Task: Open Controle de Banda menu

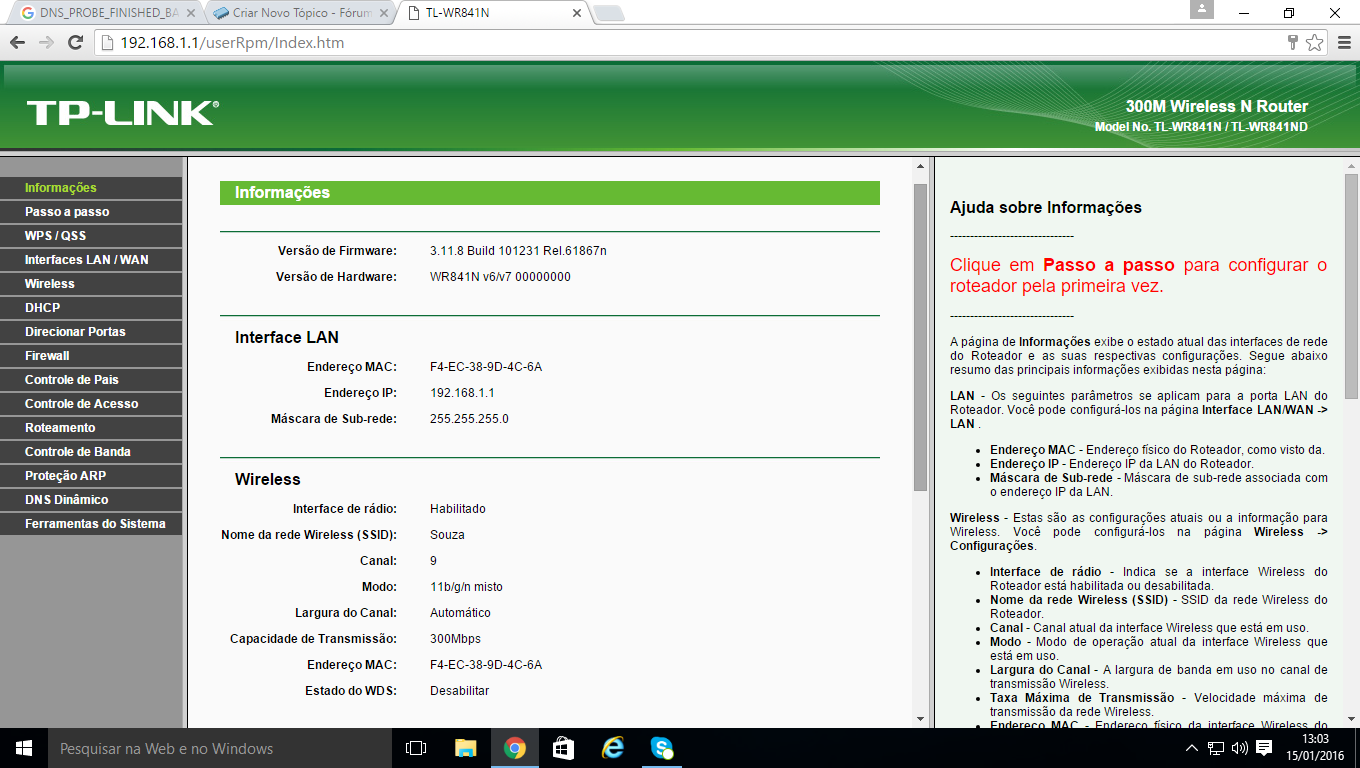Action: pos(91,452)
